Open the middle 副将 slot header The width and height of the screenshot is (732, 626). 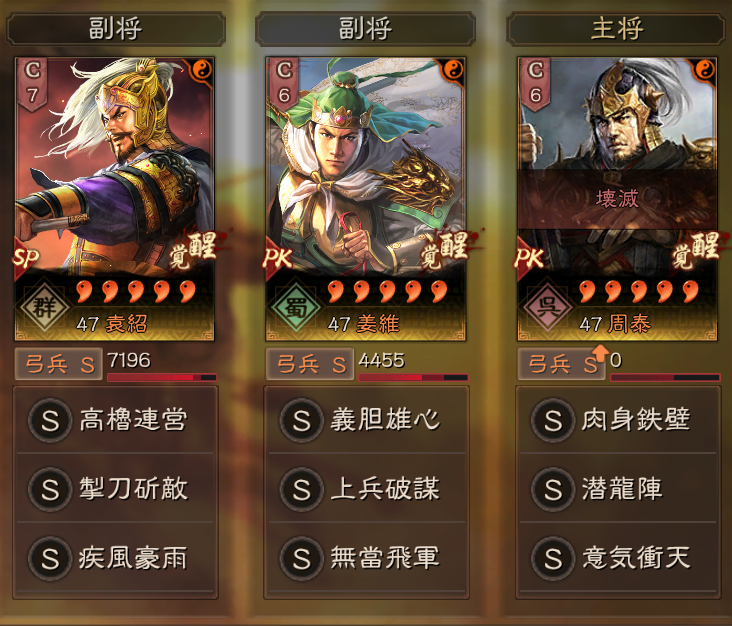365,29
